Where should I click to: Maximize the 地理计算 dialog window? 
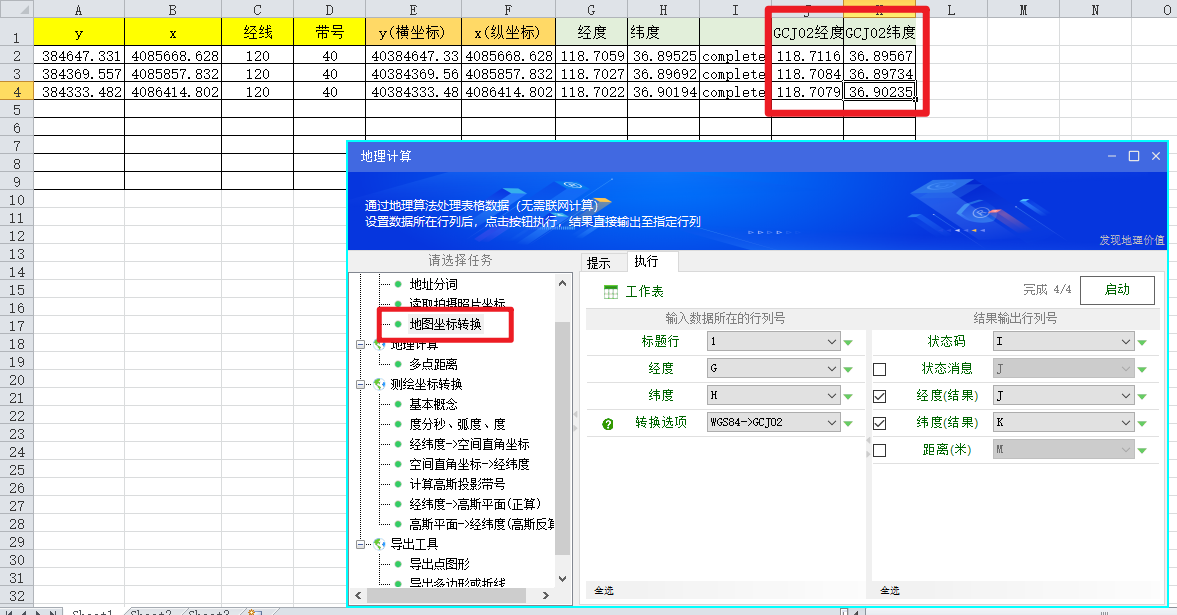(x=1134, y=156)
